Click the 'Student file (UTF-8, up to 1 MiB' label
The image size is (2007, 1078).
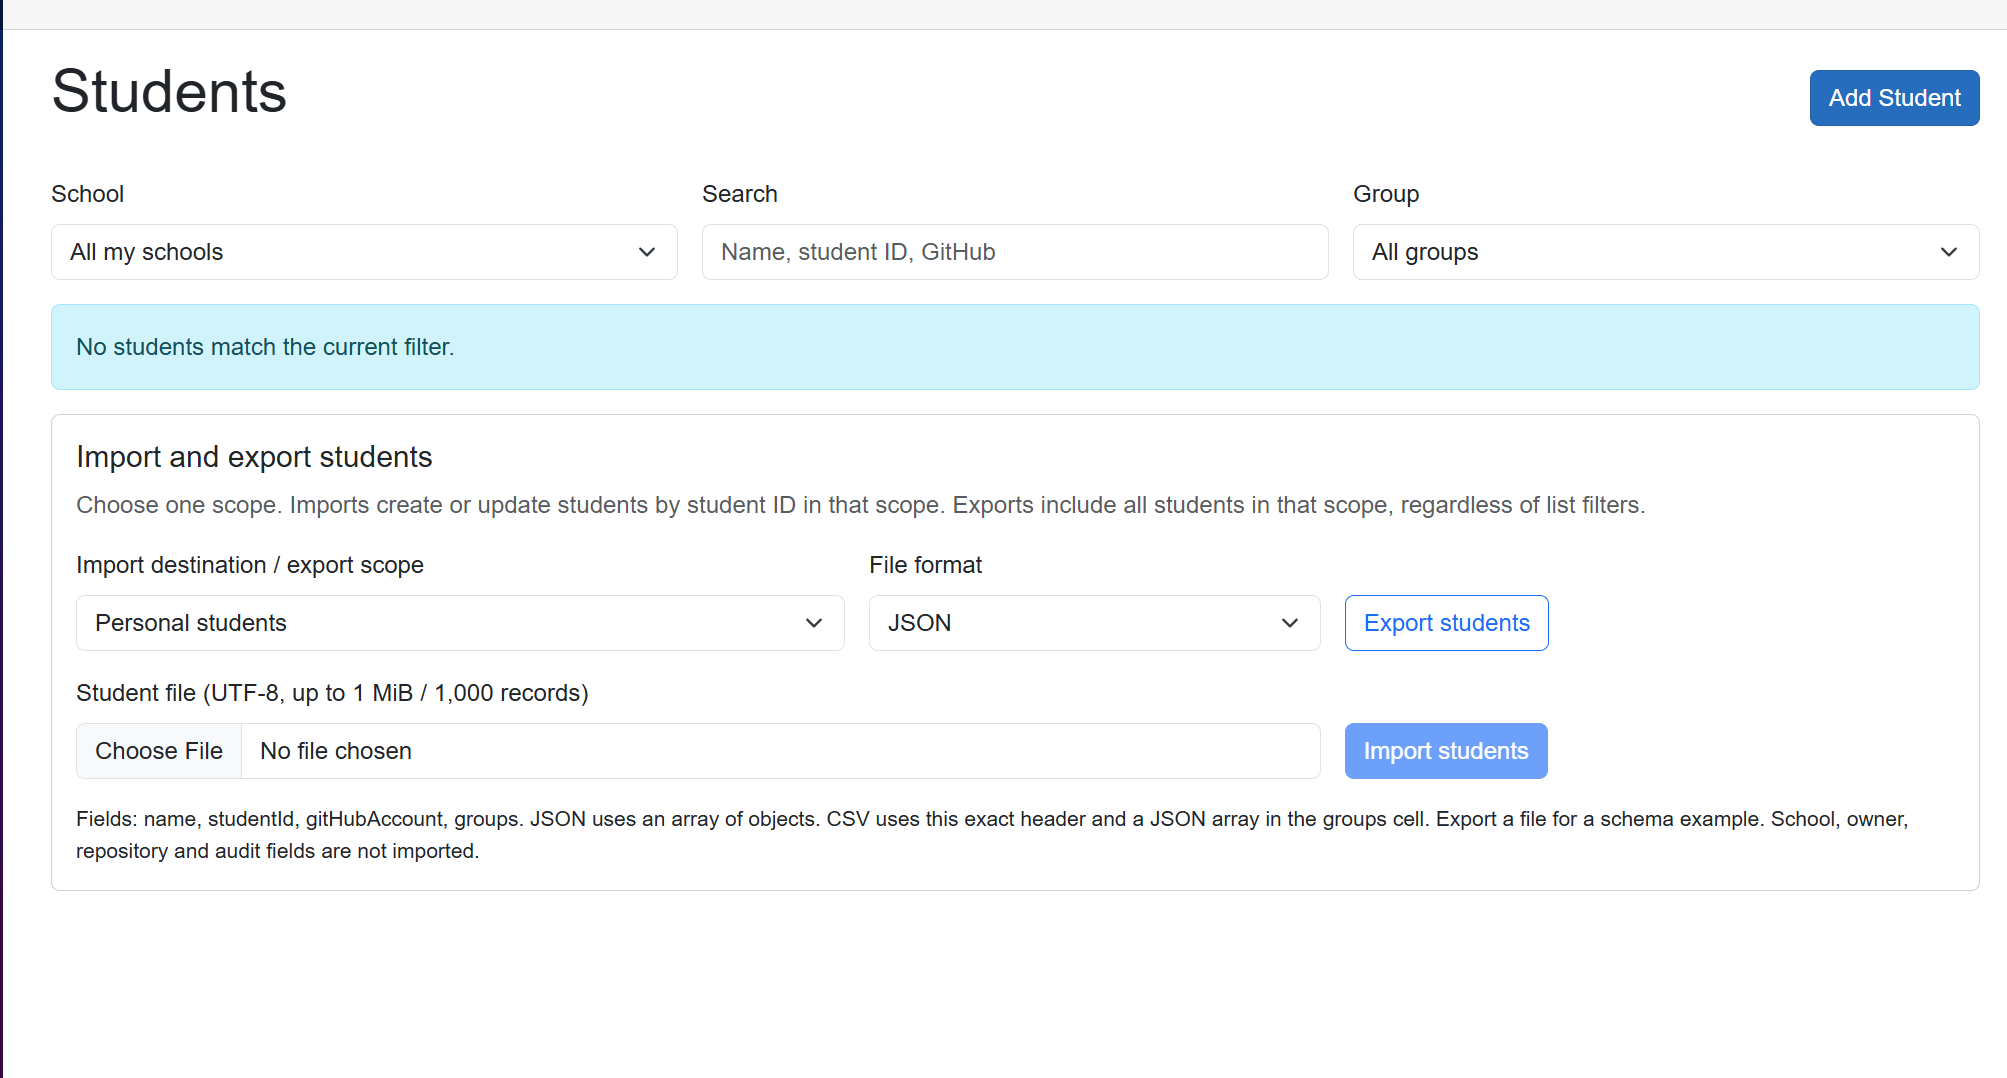332,693
